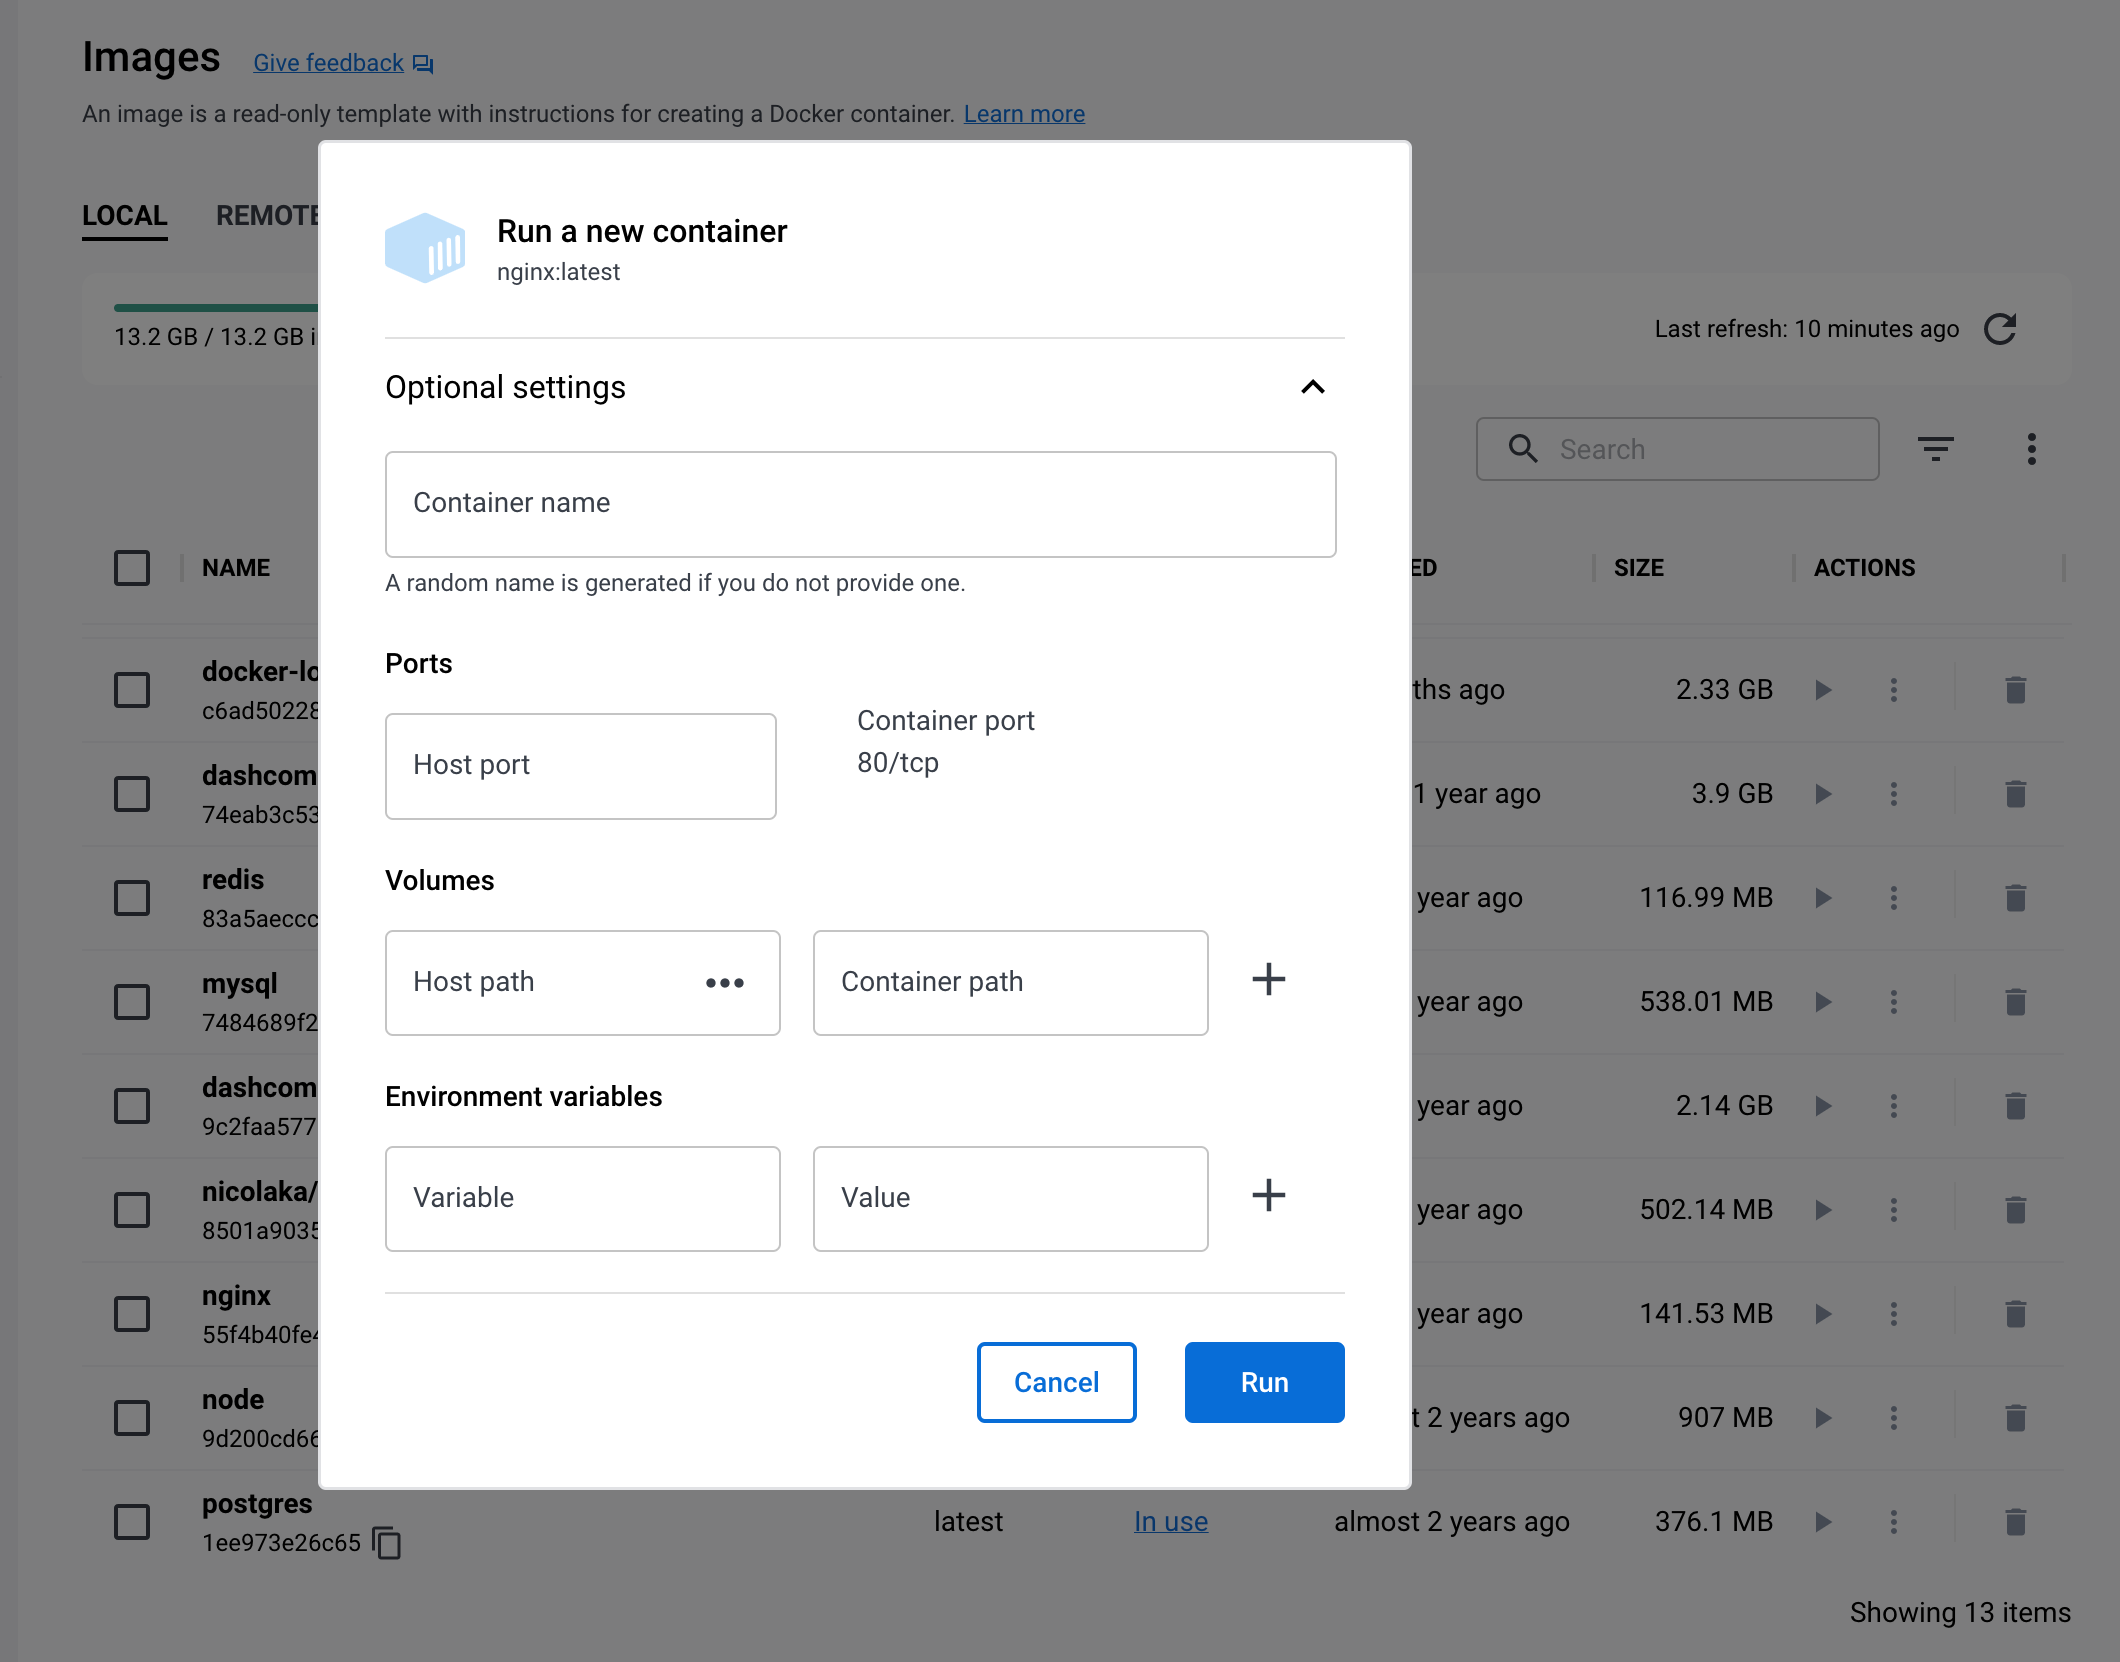
Task: Open more actions for 3.9 GB image
Action: pyautogui.click(x=1894, y=794)
